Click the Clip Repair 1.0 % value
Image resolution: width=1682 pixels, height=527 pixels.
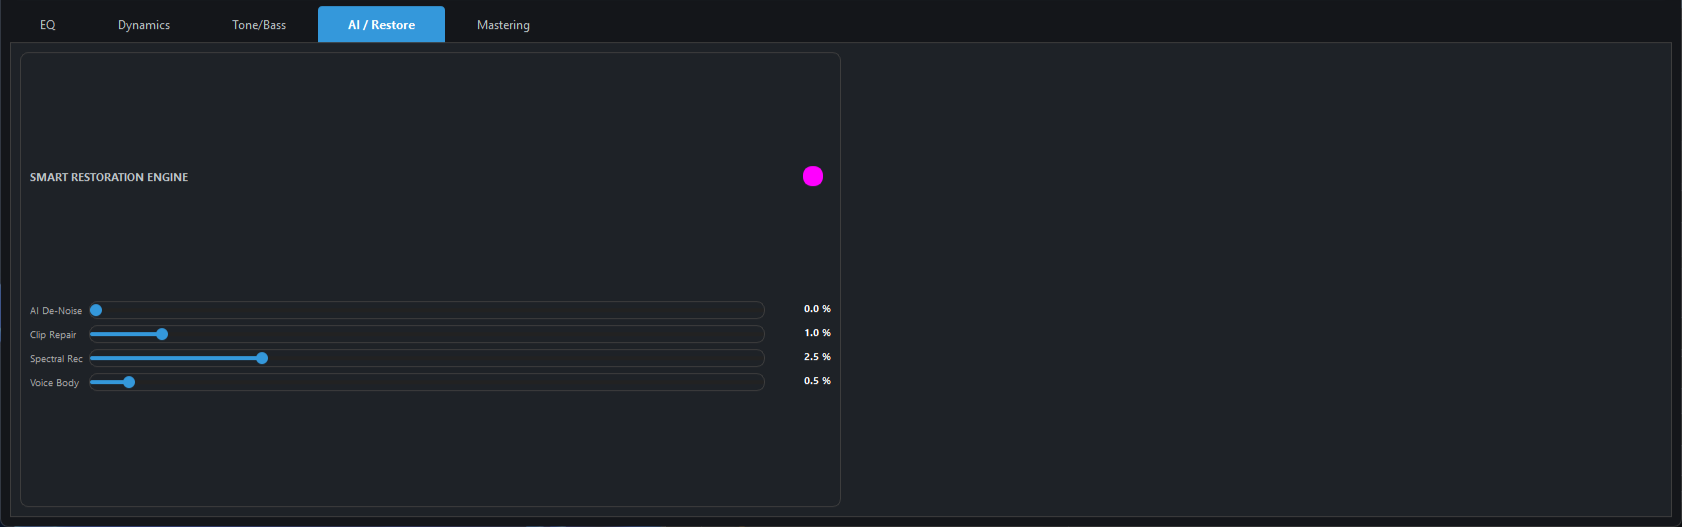click(817, 333)
